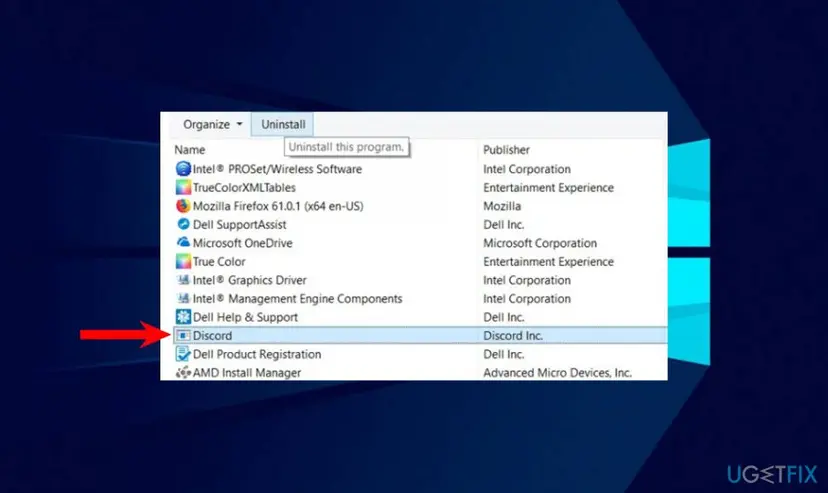Screen dimensions: 828x493
Task: Click the Discord program icon
Action: click(183, 335)
